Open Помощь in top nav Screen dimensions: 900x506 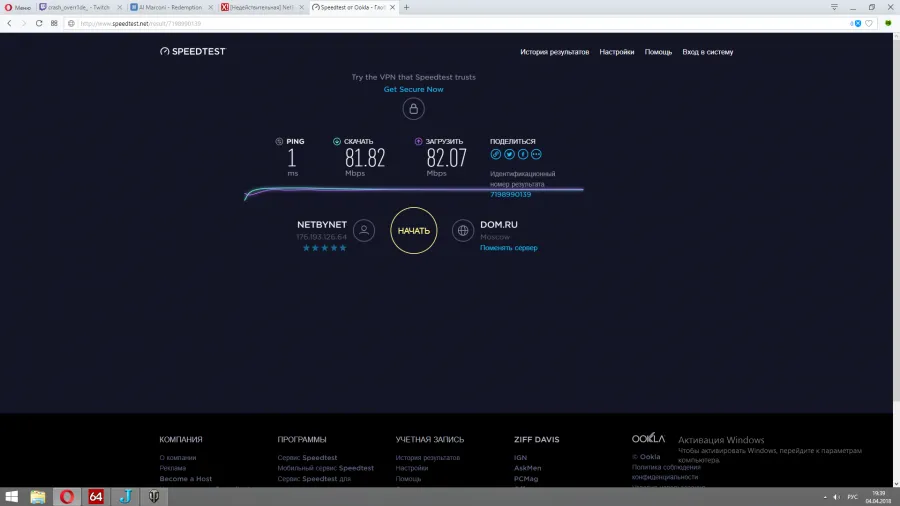[x=658, y=52]
